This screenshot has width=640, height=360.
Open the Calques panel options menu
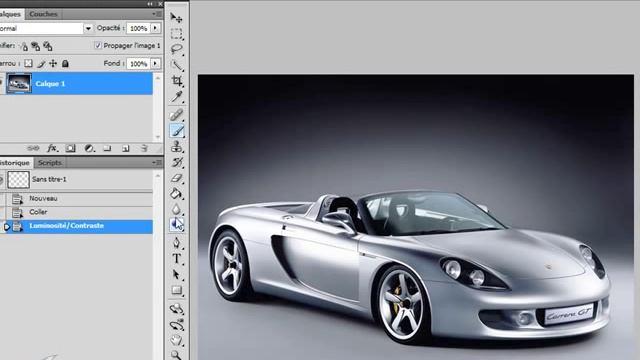click(157, 14)
